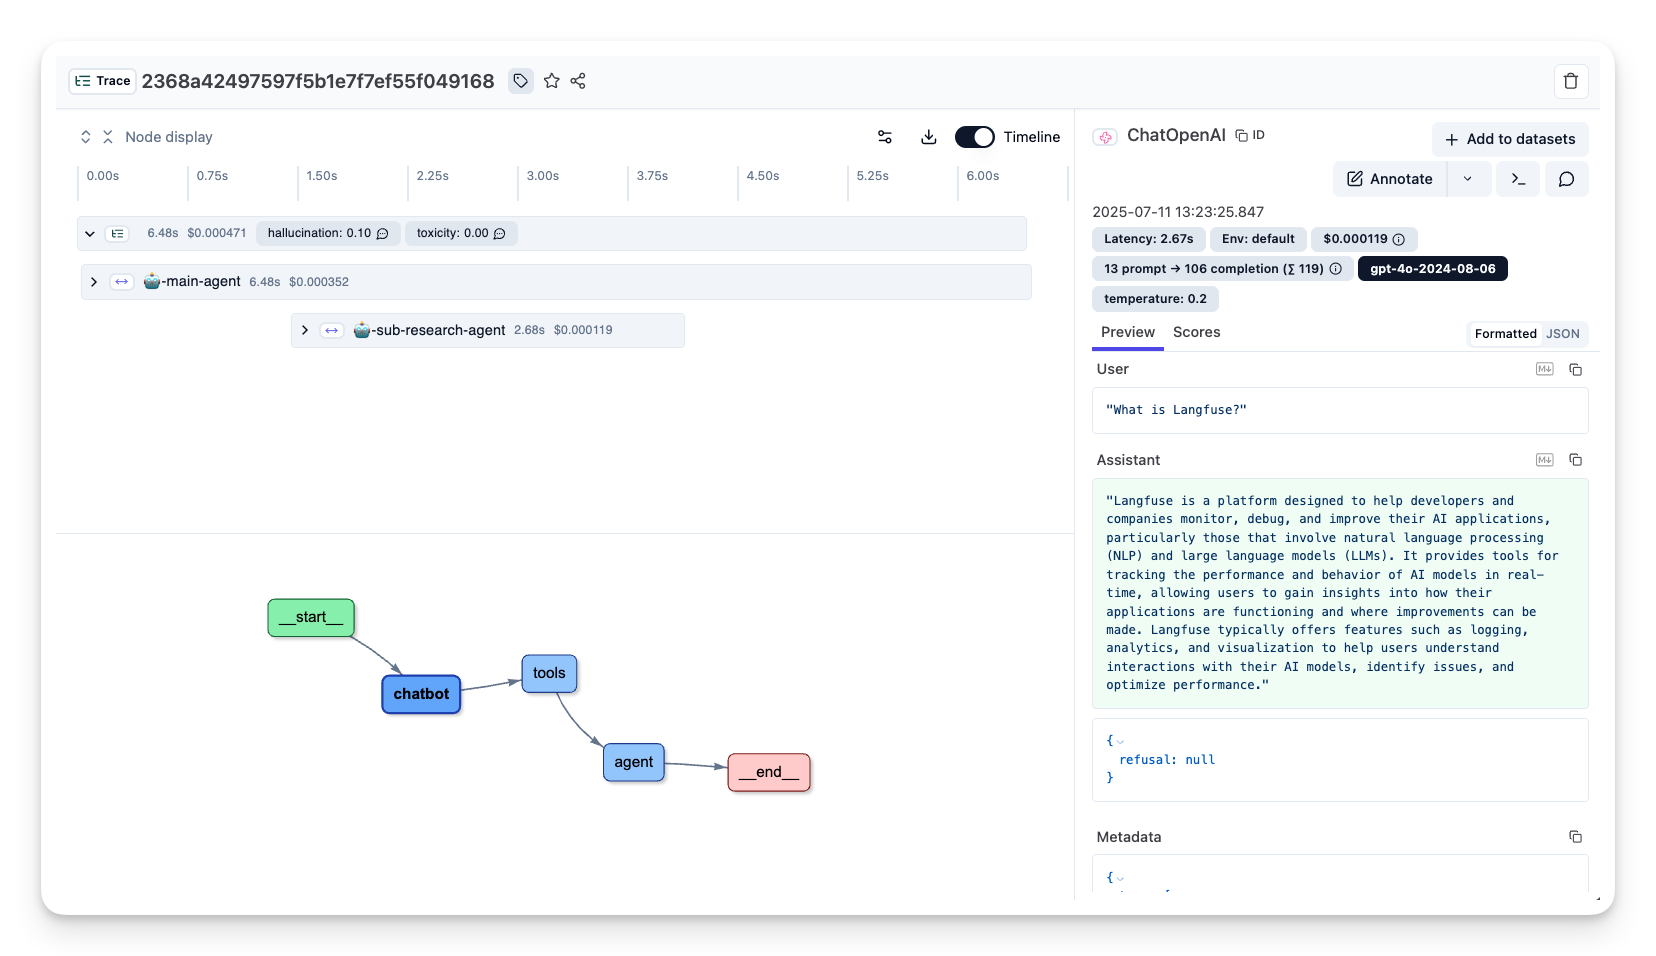The height and width of the screenshot is (956, 1656).
Task: Open the Annotate dropdown chevron
Action: click(1468, 179)
